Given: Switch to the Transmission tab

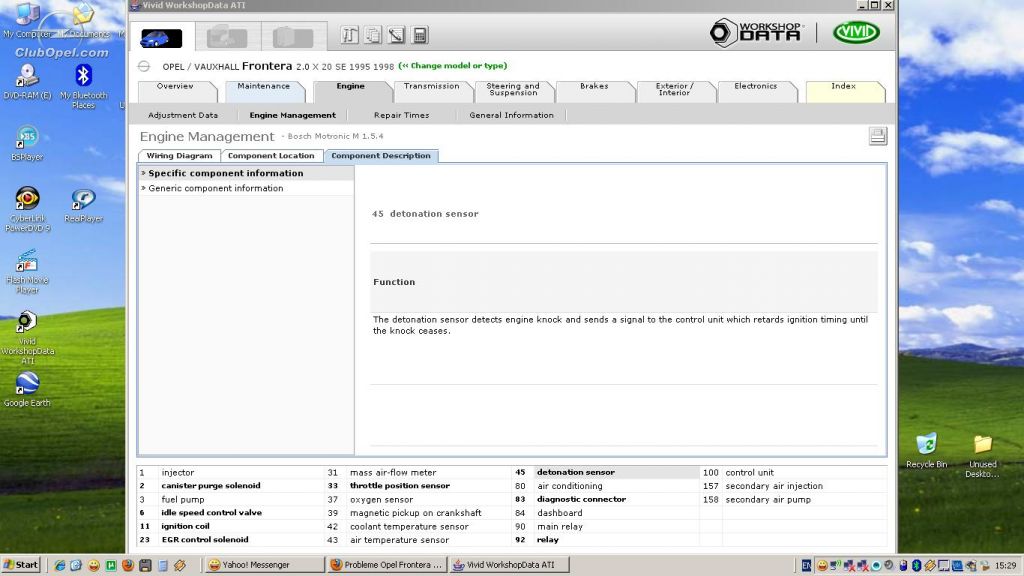Looking at the screenshot, I should (x=432, y=91).
